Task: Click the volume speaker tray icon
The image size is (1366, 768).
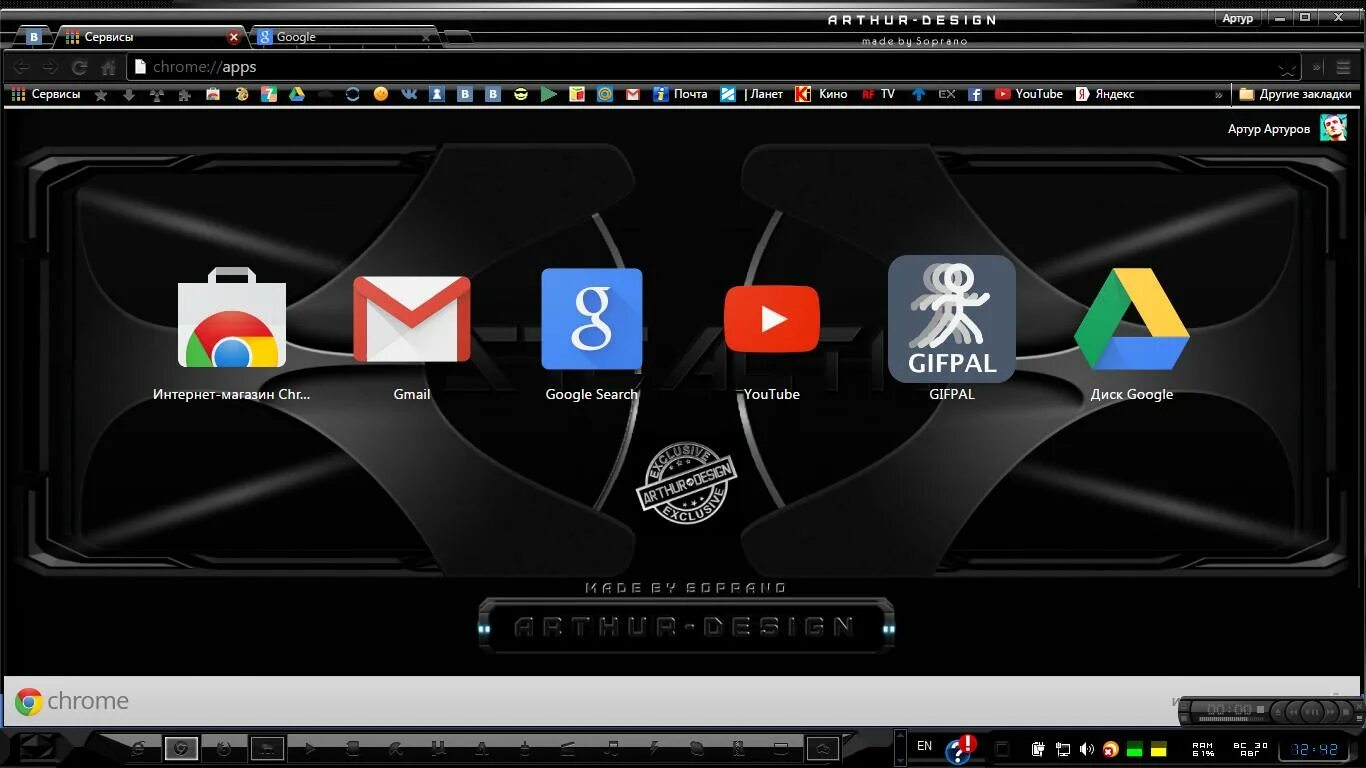Action: [x=1087, y=748]
